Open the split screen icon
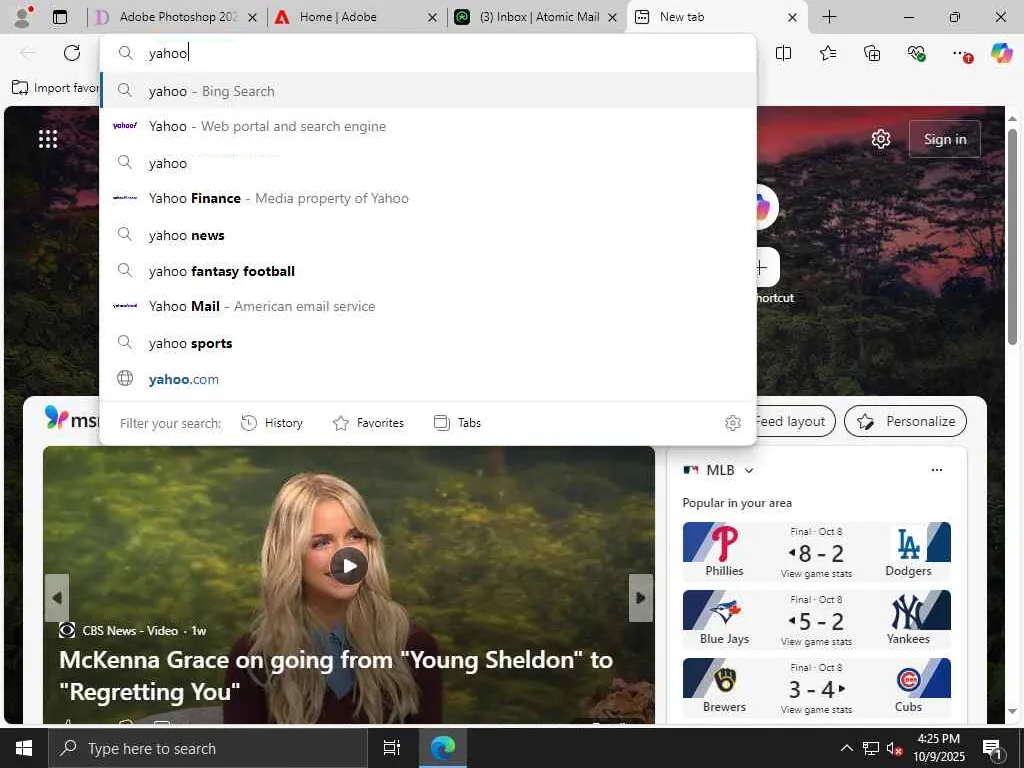This screenshot has width=1024, height=768. point(783,53)
